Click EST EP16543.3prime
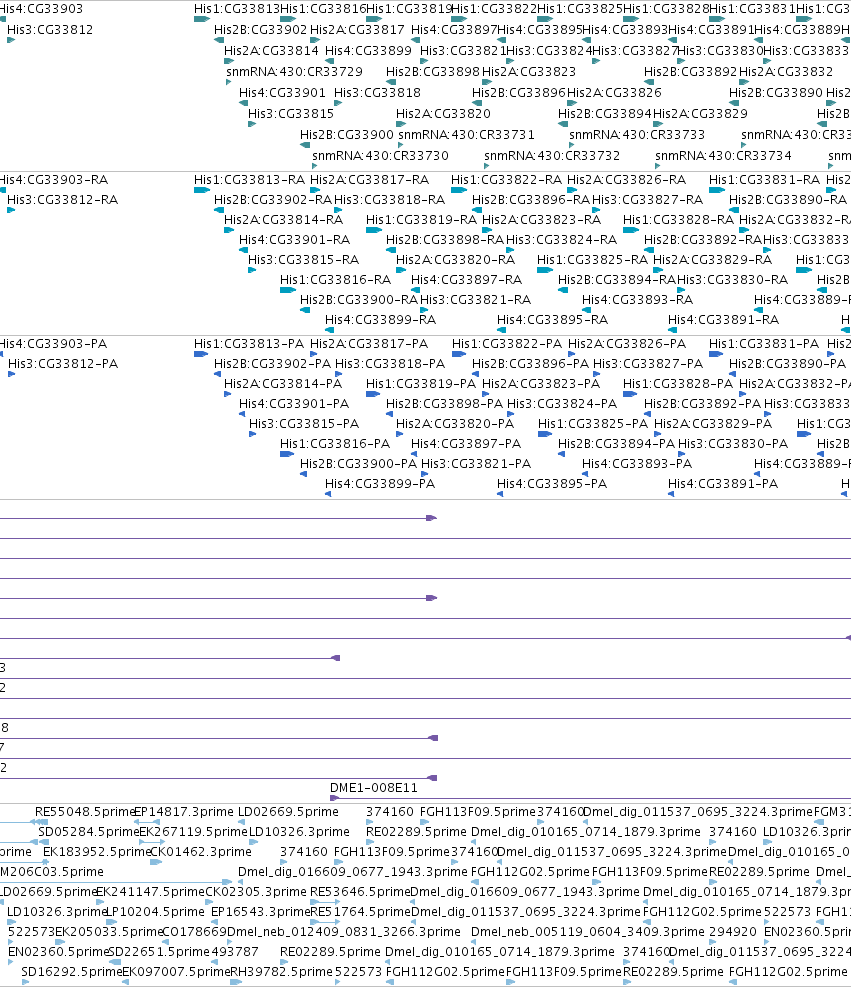Screen dimensions: 851x987 coord(261,911)
